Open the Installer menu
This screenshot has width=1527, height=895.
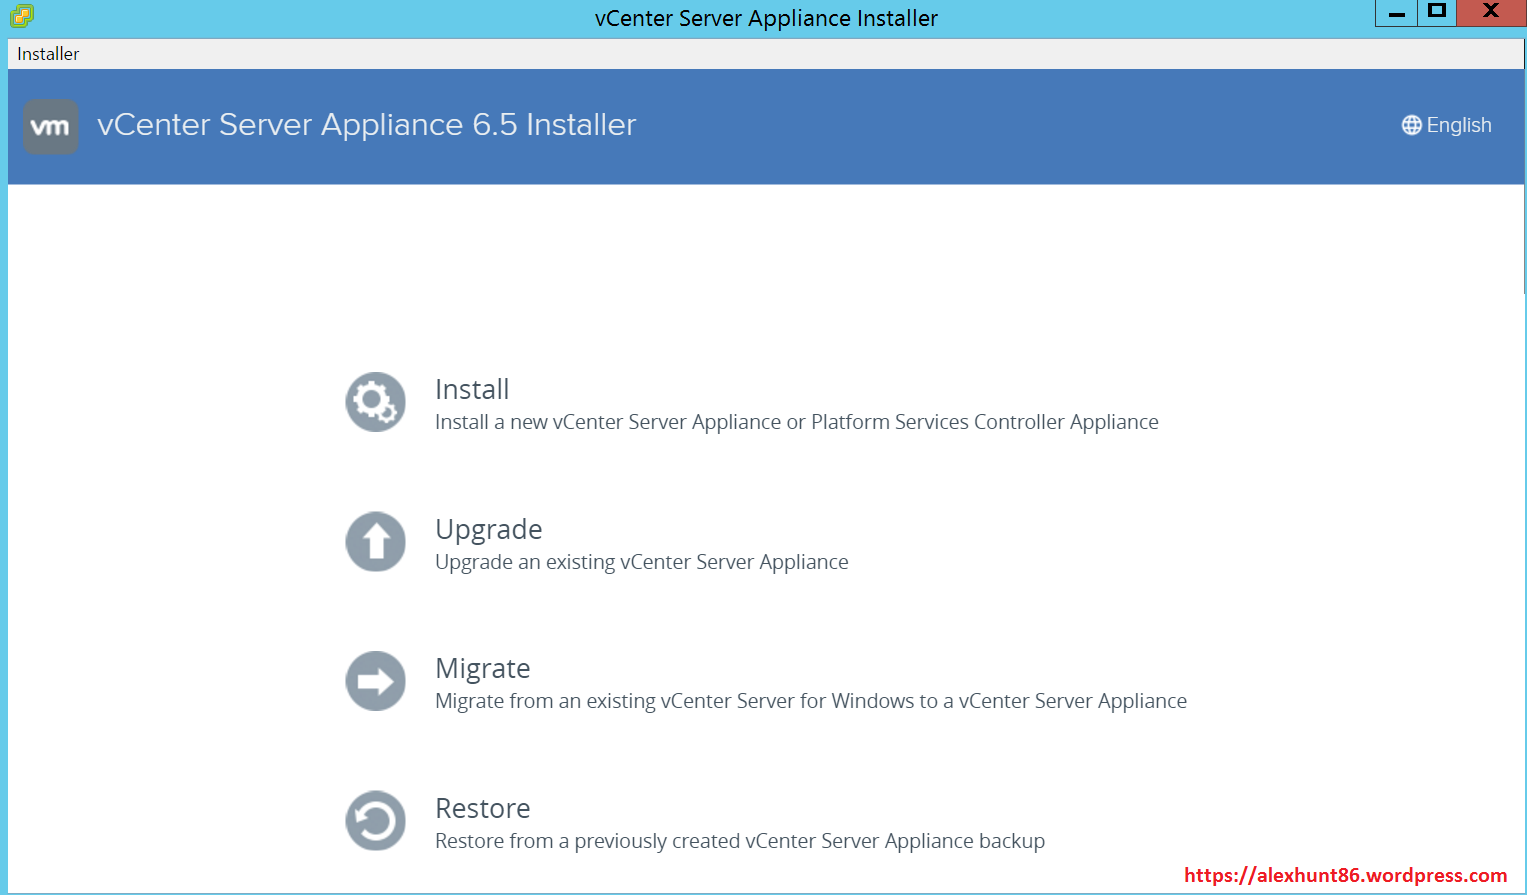[48, 54]
